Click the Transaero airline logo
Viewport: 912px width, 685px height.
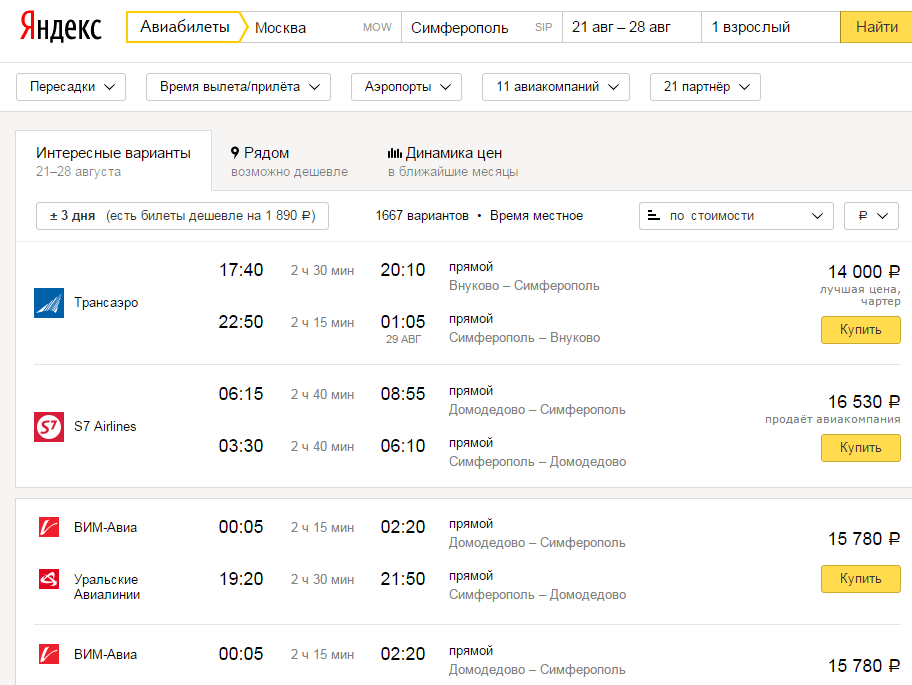coord(49,303)
